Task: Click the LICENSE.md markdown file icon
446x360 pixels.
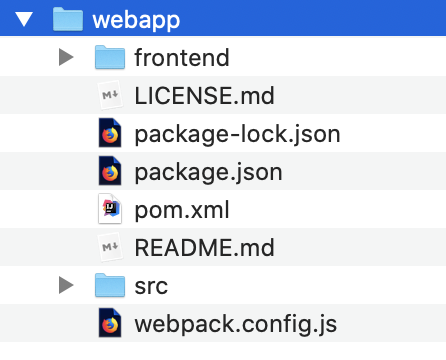Action: [110, 95]
